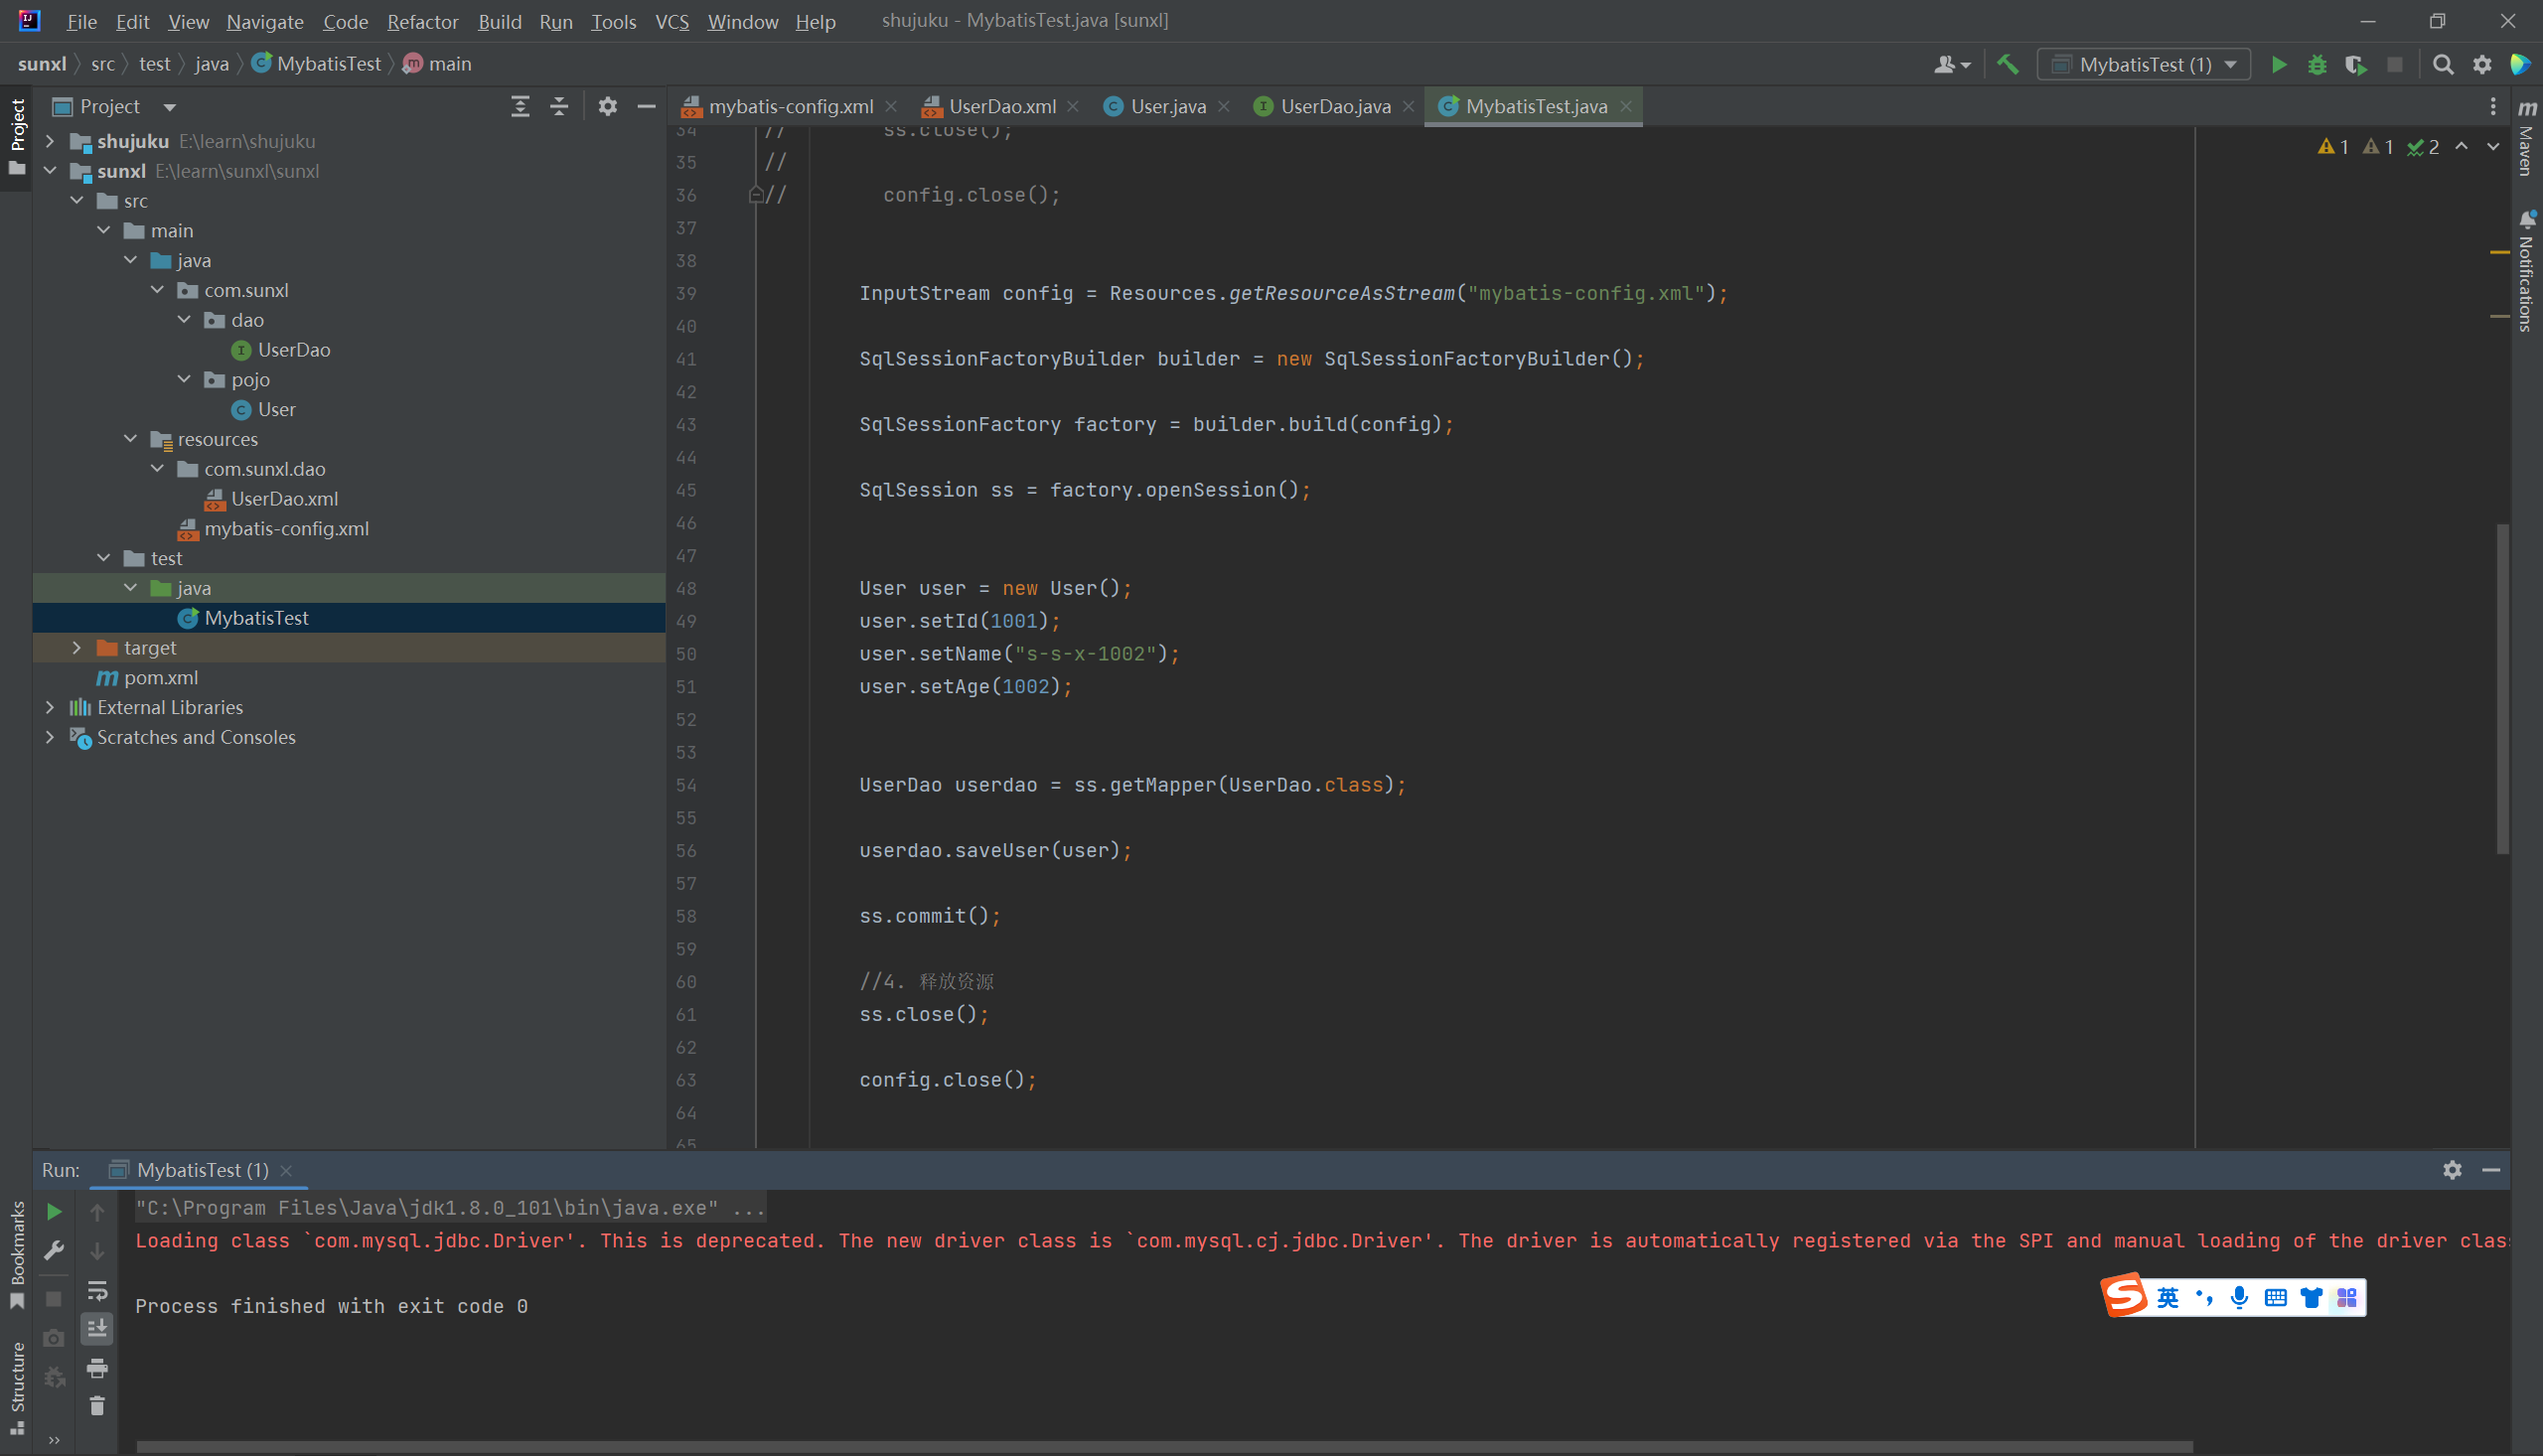Click Expand All icon in Project panel

(x=520, y=106)
